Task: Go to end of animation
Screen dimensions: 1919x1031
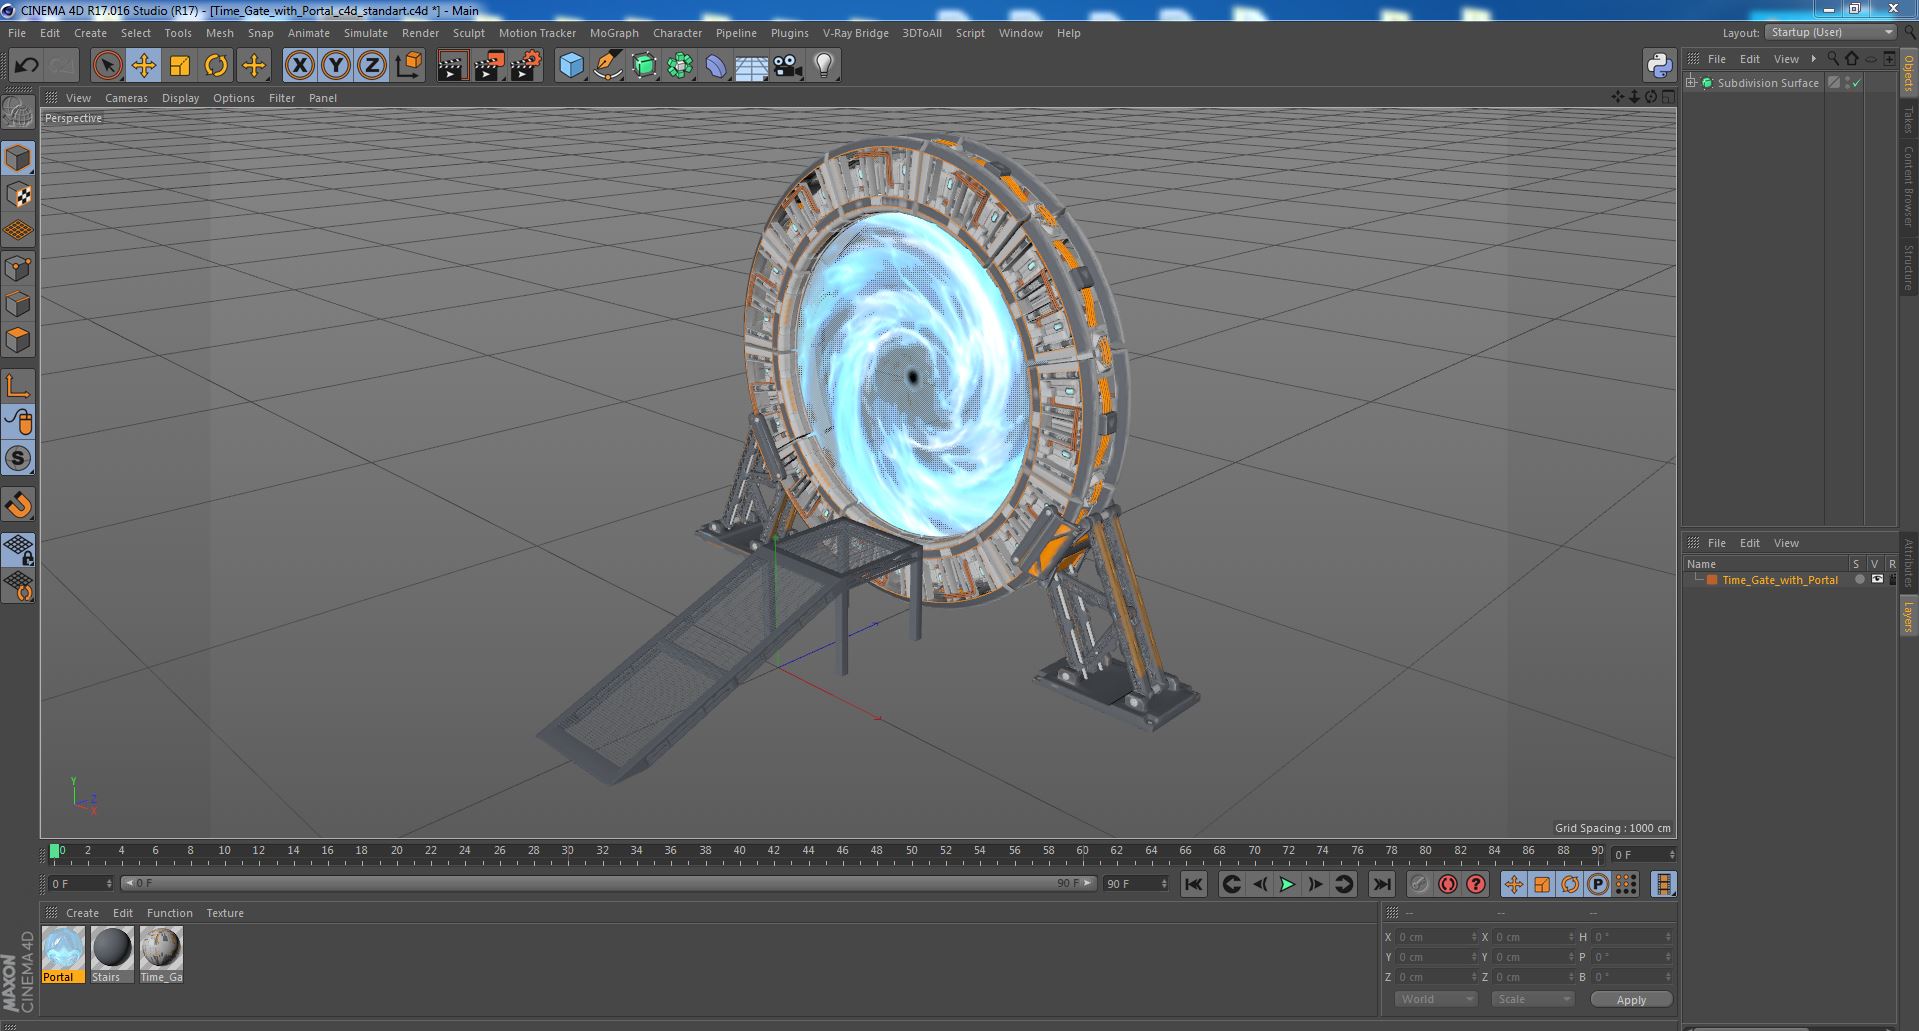Action: (1381, 884)
